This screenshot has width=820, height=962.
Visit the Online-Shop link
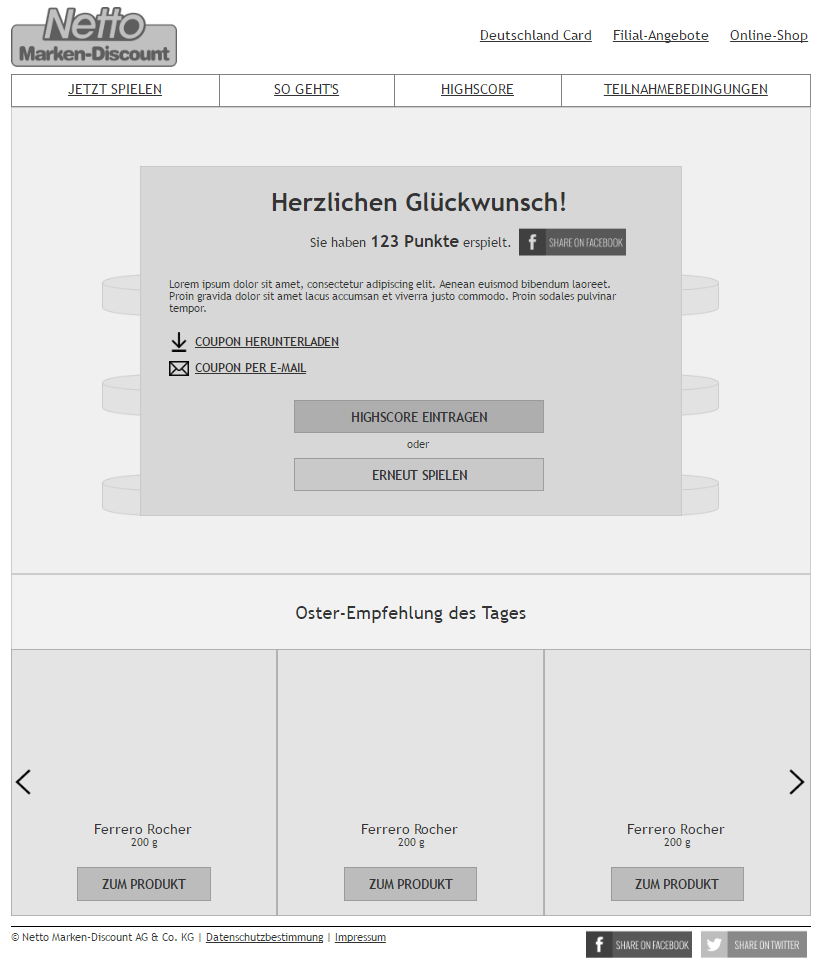(x=768, y=36)
